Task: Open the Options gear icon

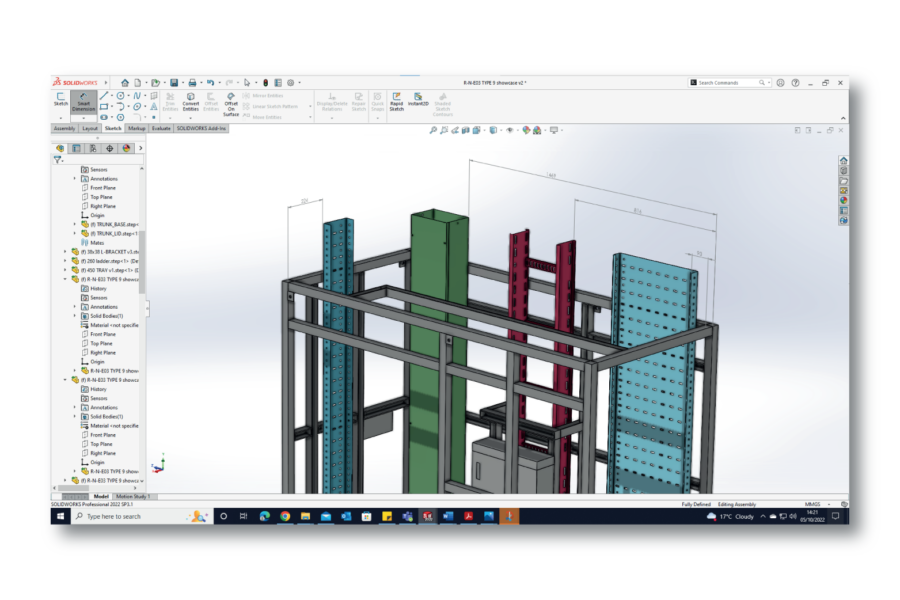Action: point(290,83)
